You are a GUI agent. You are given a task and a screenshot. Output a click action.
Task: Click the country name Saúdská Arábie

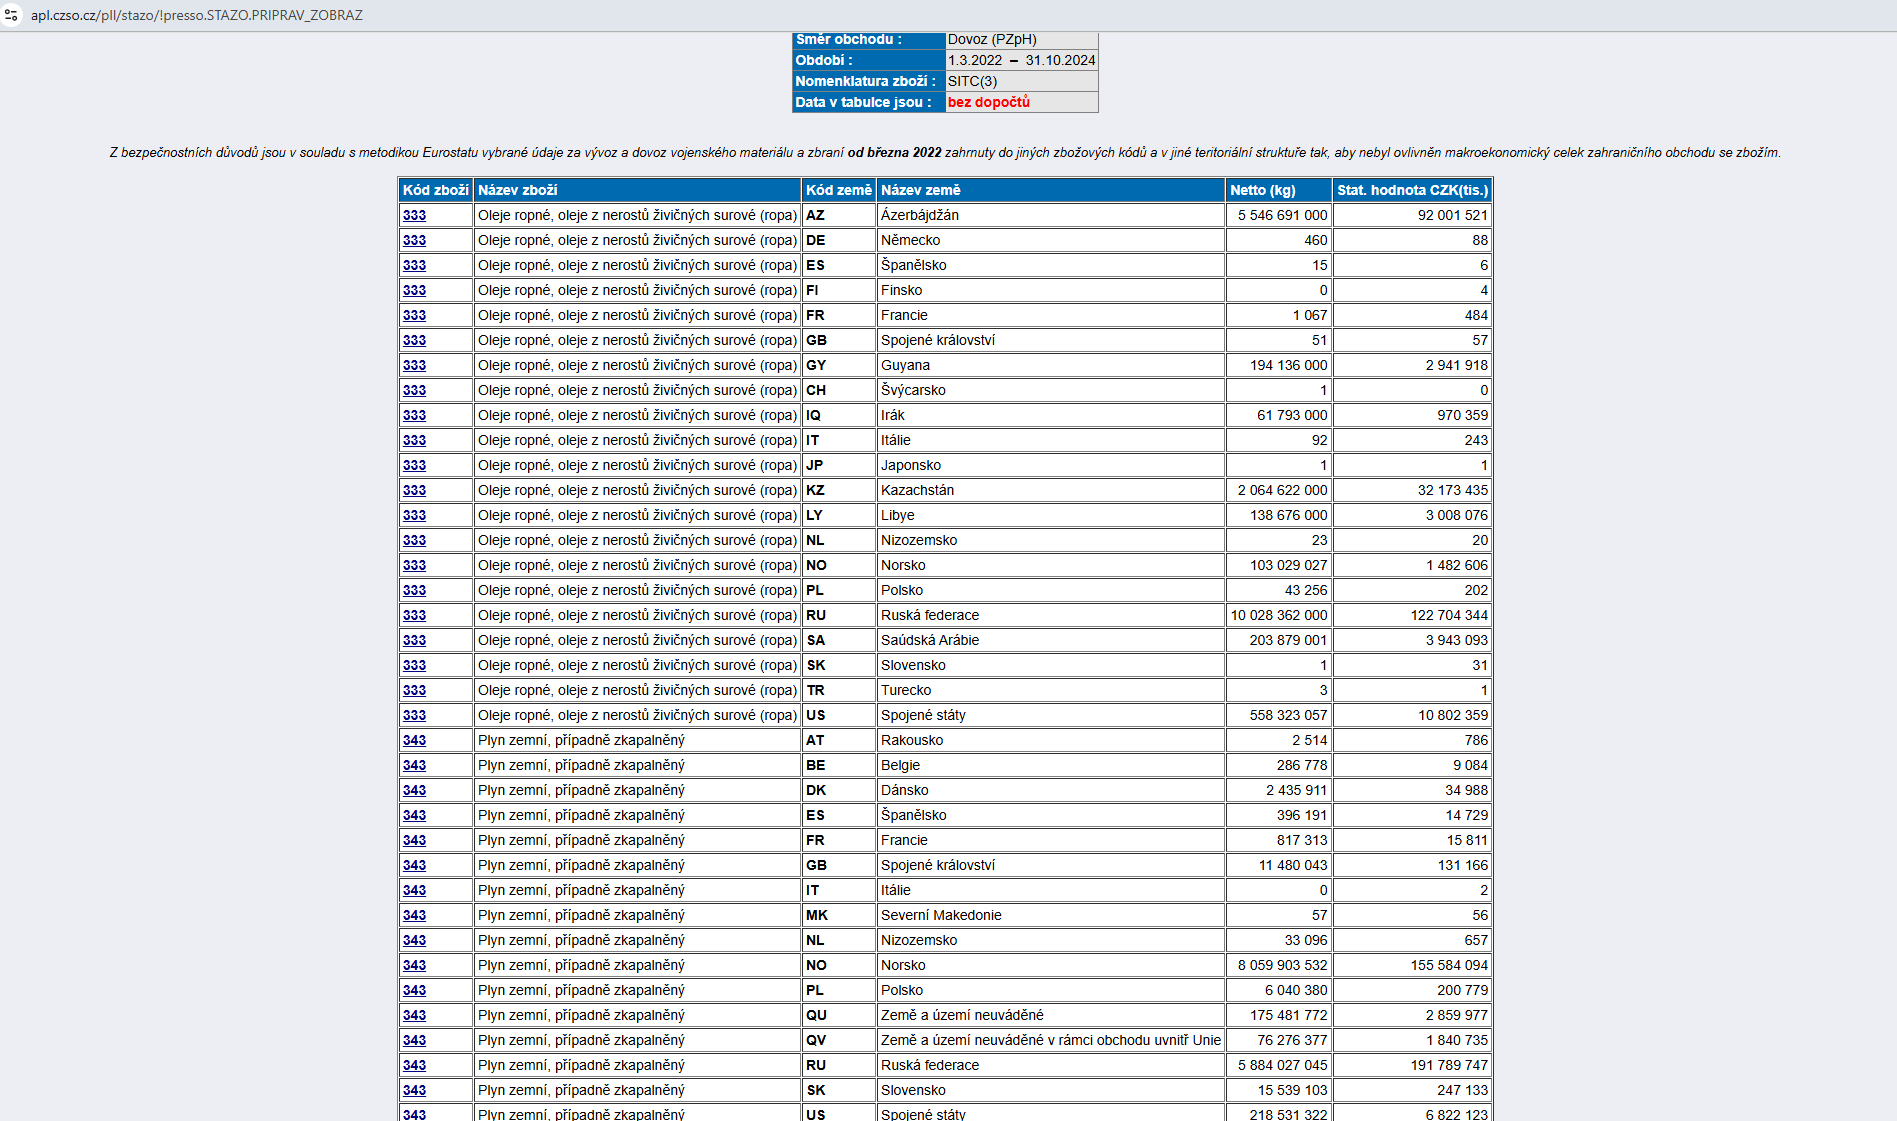coord(930,640)
